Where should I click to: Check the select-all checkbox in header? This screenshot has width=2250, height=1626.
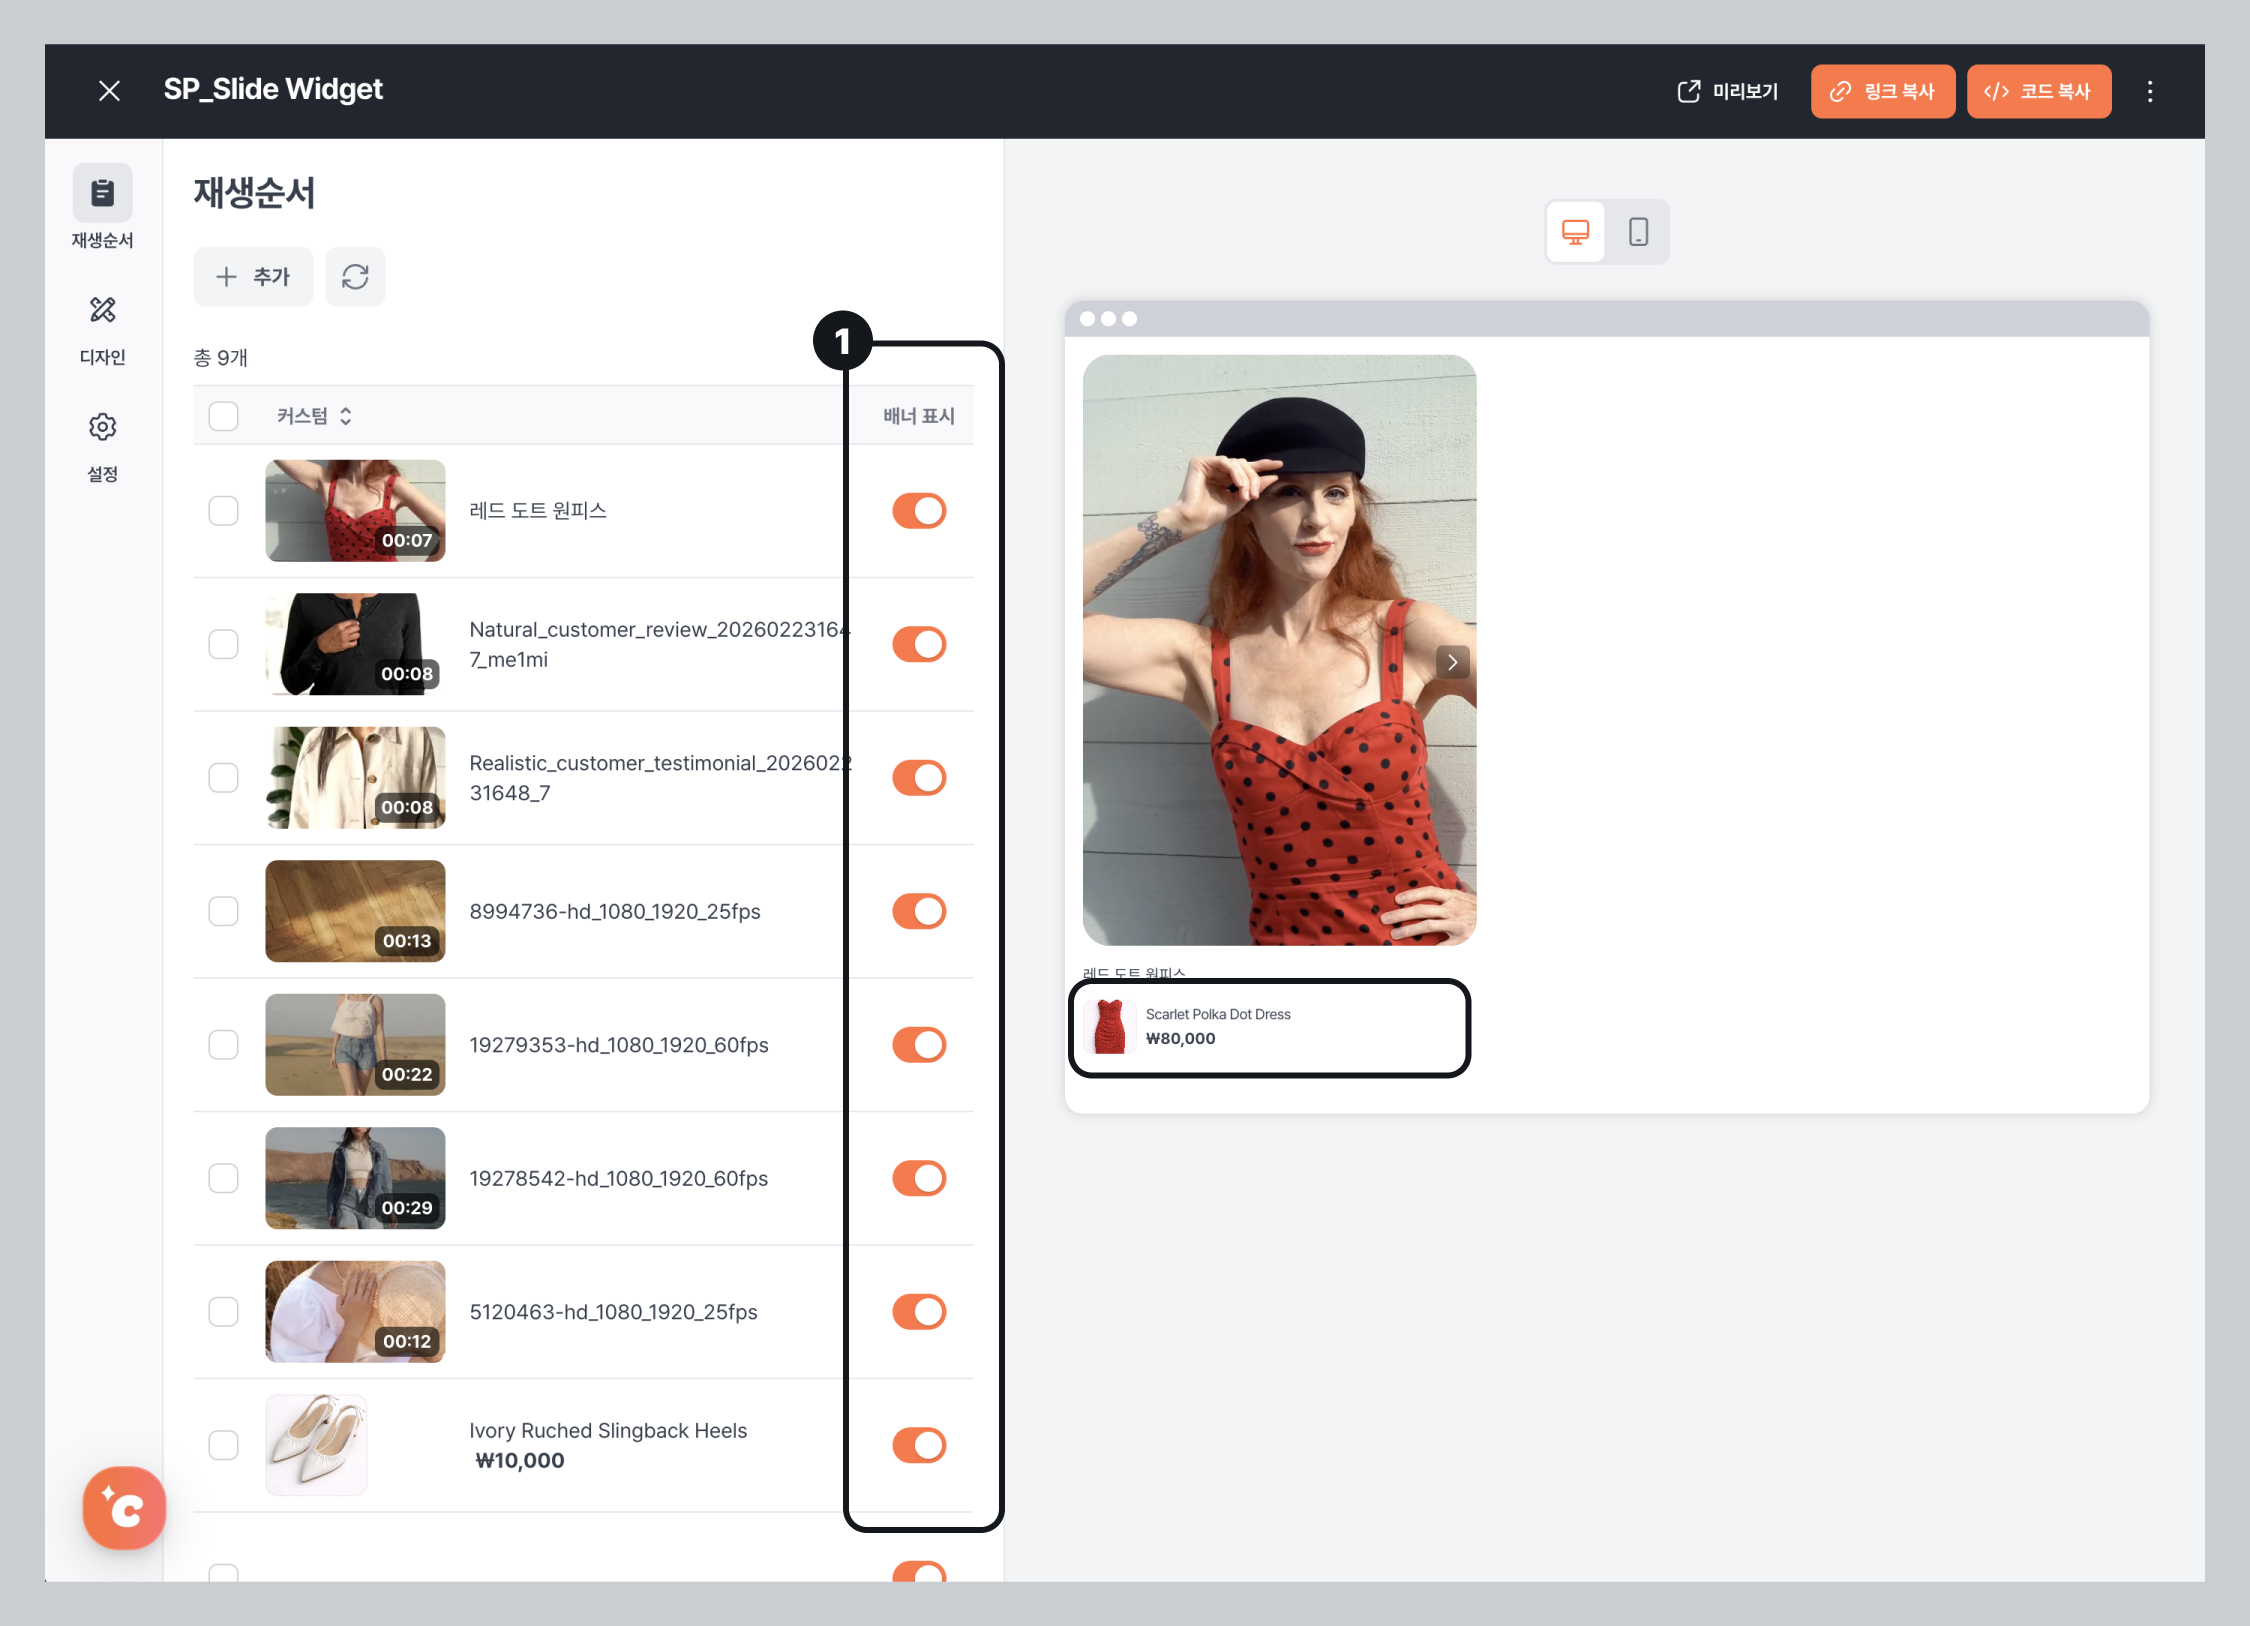click(x=223, y=416)
